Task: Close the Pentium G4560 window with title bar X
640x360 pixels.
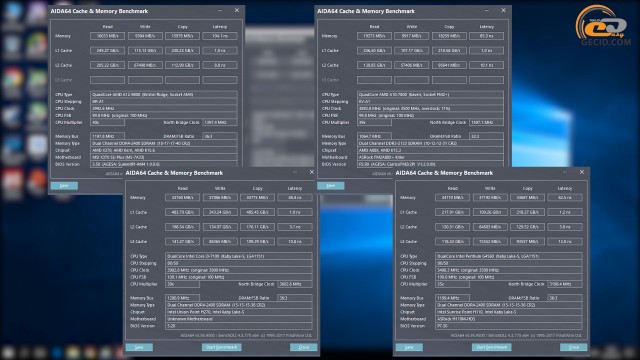Action: coord(582,172)
